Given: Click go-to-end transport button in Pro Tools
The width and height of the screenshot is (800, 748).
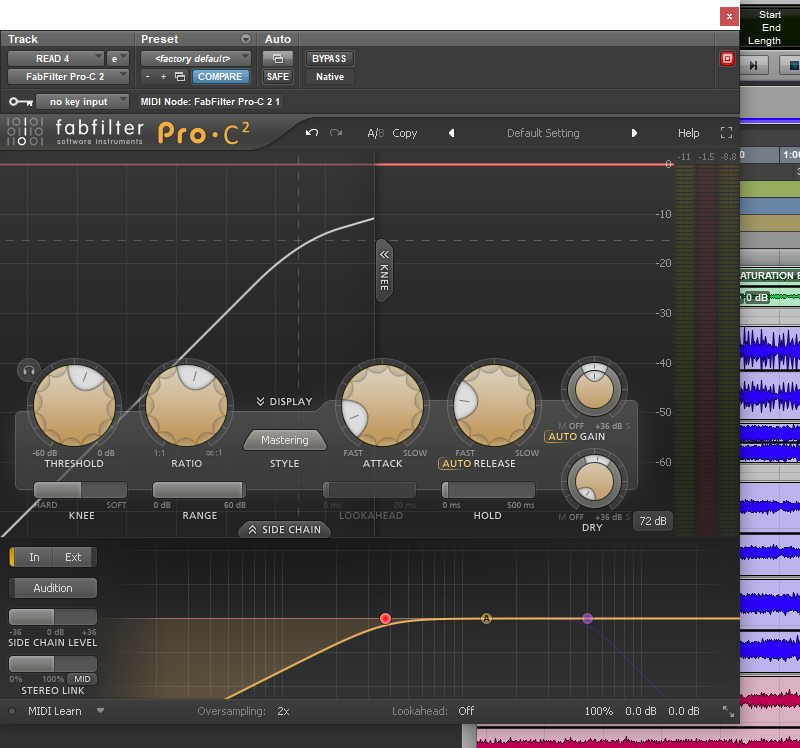Looking at the screenshot, I should 754,65.
